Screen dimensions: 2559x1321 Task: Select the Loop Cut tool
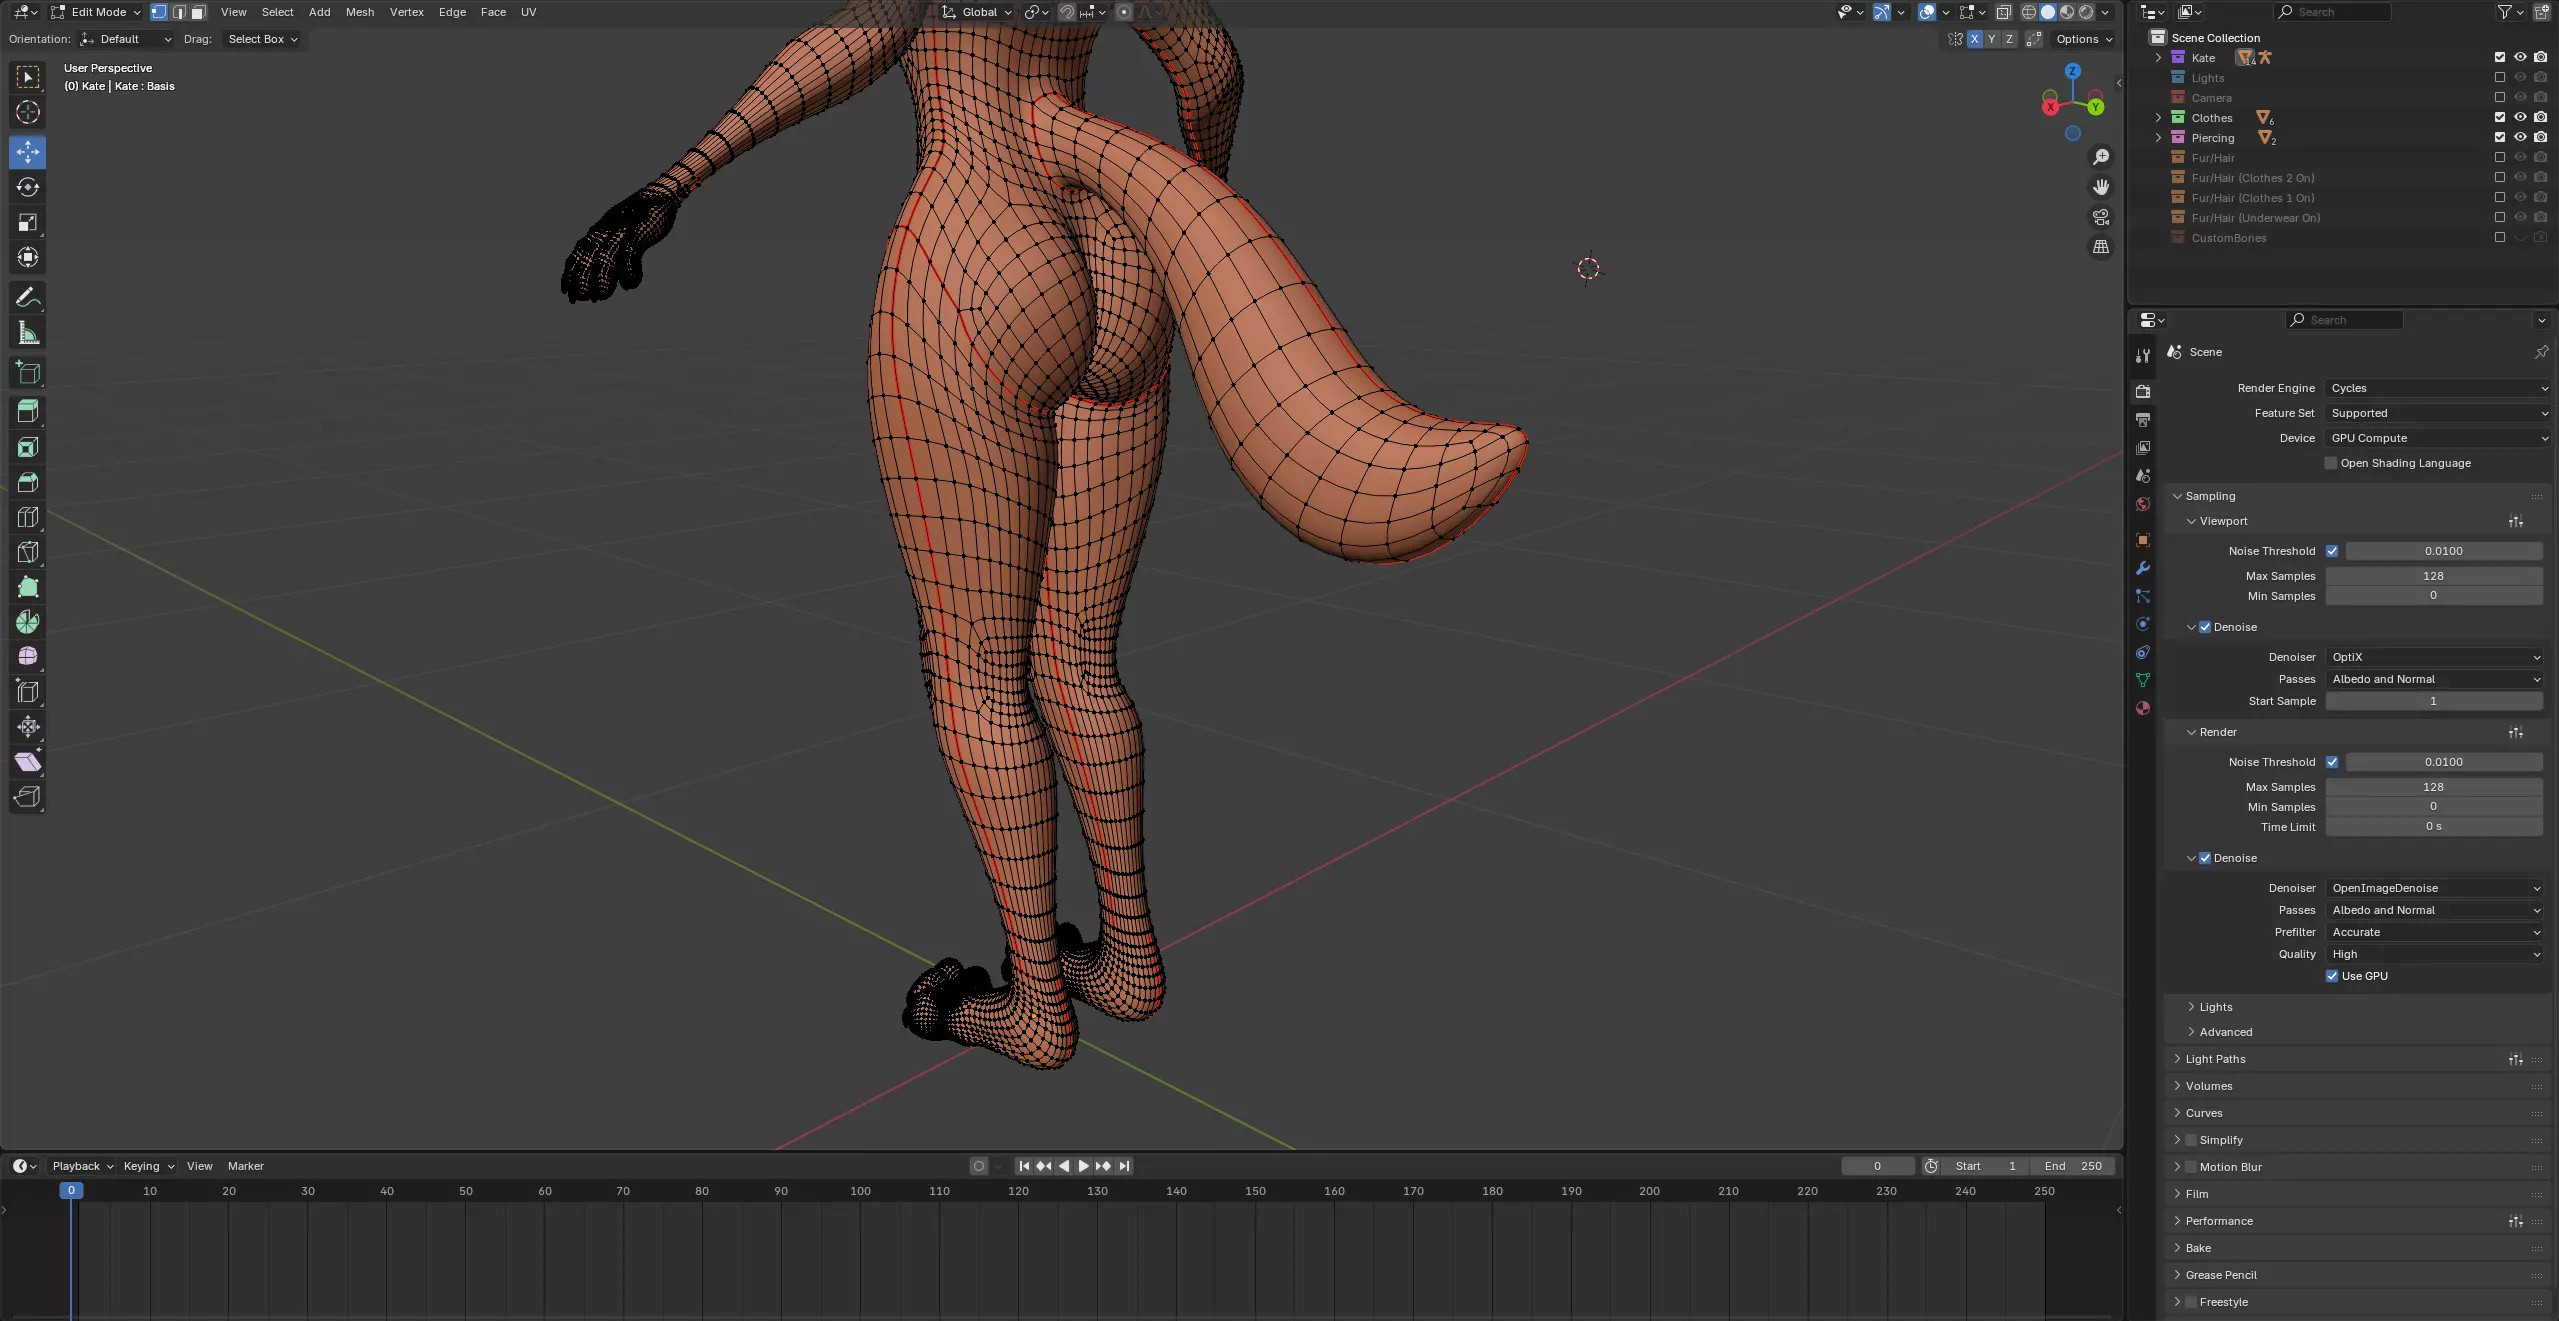coord(28,517)
